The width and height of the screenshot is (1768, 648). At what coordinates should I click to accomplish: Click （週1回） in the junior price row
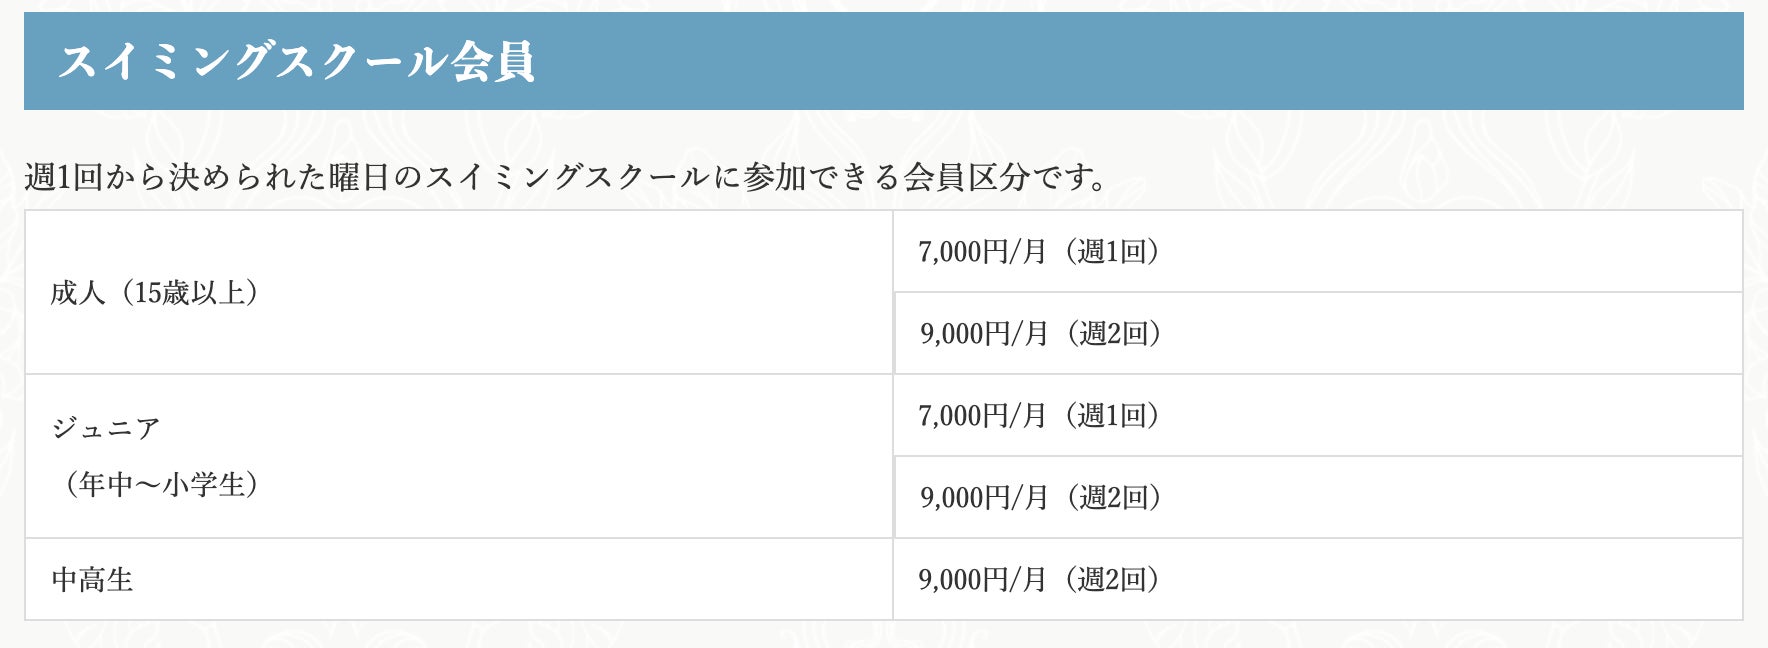click(1111, 415)
